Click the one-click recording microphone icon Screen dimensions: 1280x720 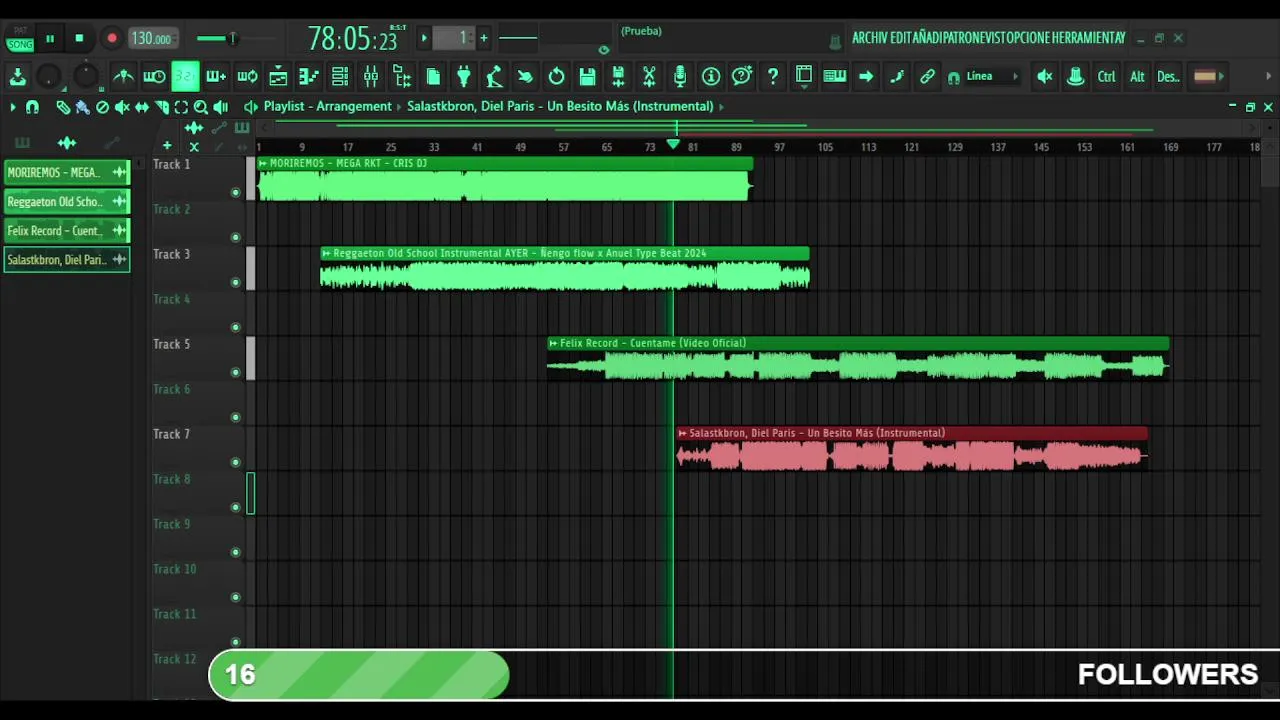pos(680,76)
